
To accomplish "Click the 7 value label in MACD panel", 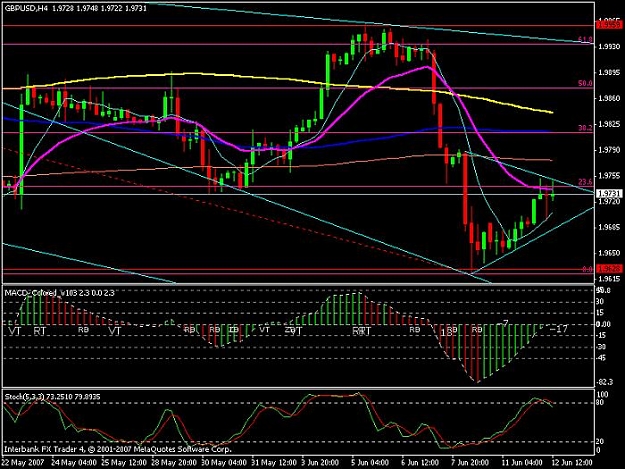I will tap(505, 322).
